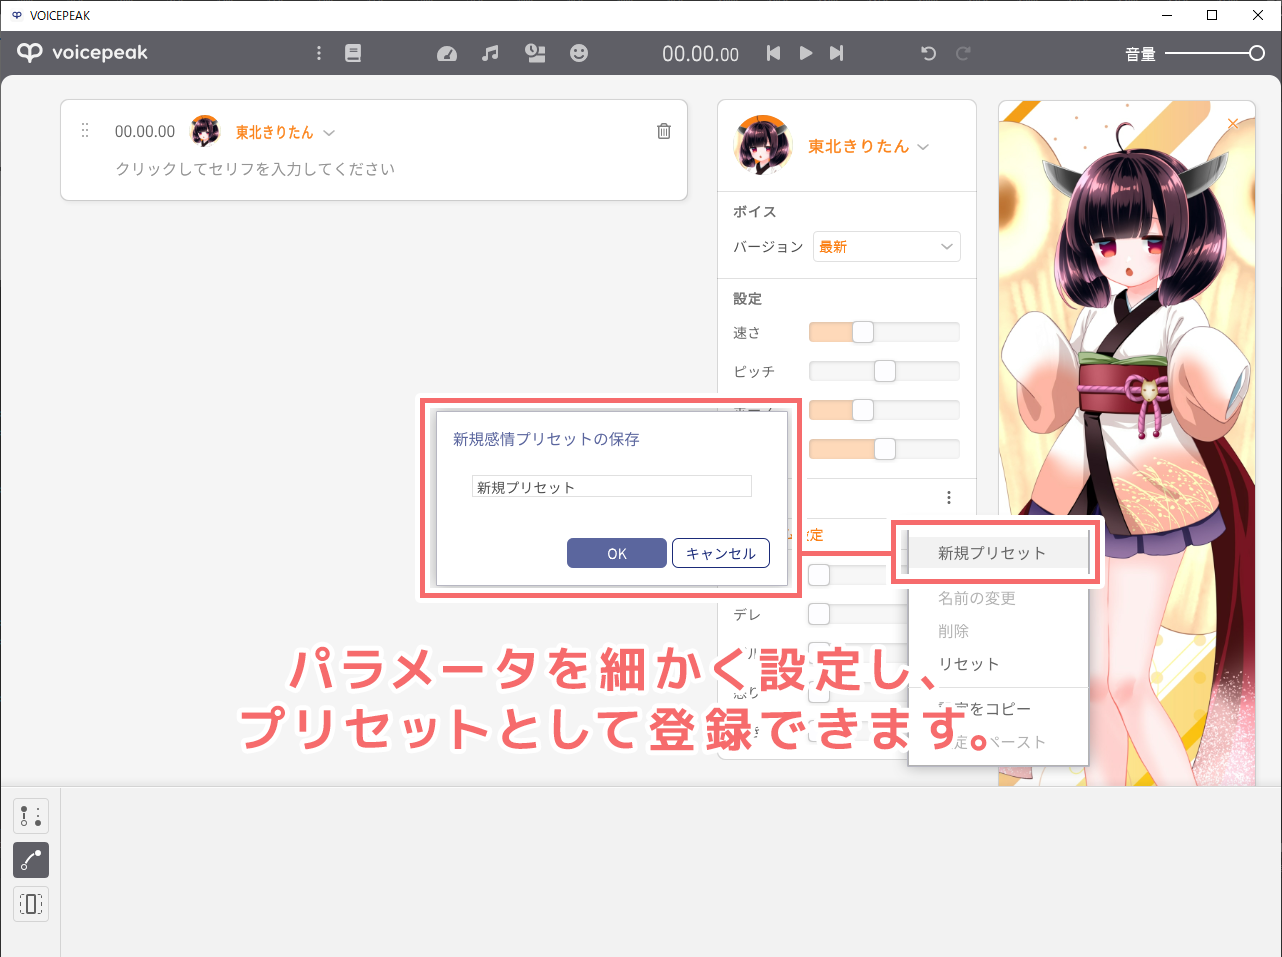Open the emotion section three-dot menu

pyautogui.click(x=948, y=497)
